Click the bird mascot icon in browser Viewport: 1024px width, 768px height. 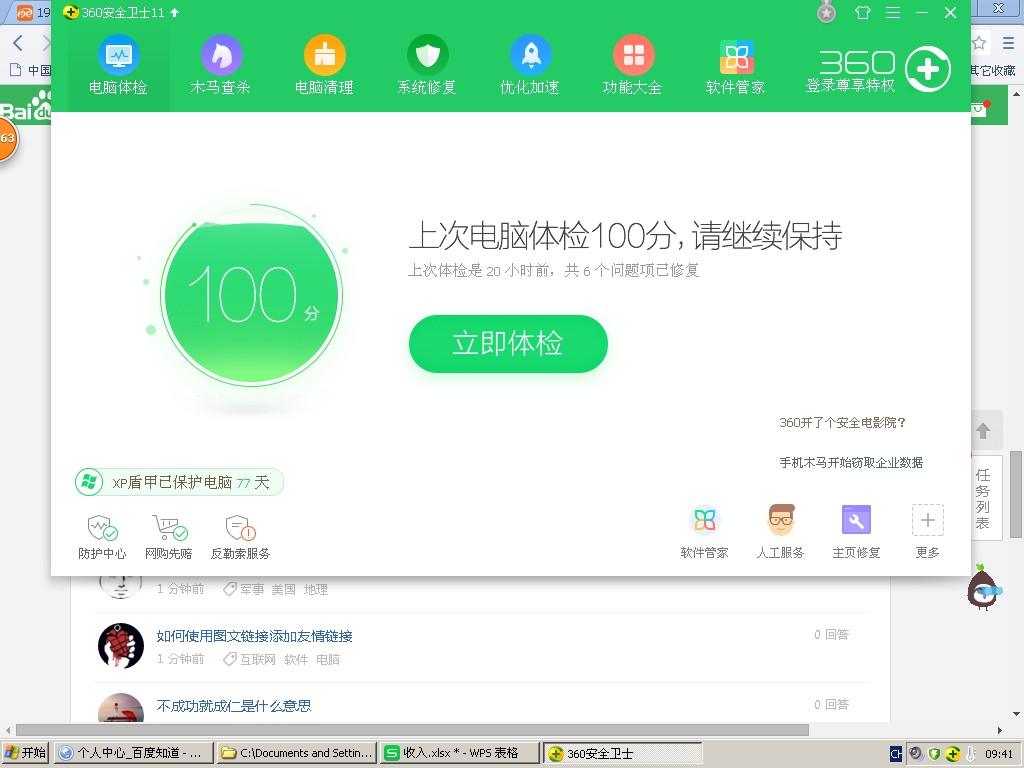click(x=984, y=588)
